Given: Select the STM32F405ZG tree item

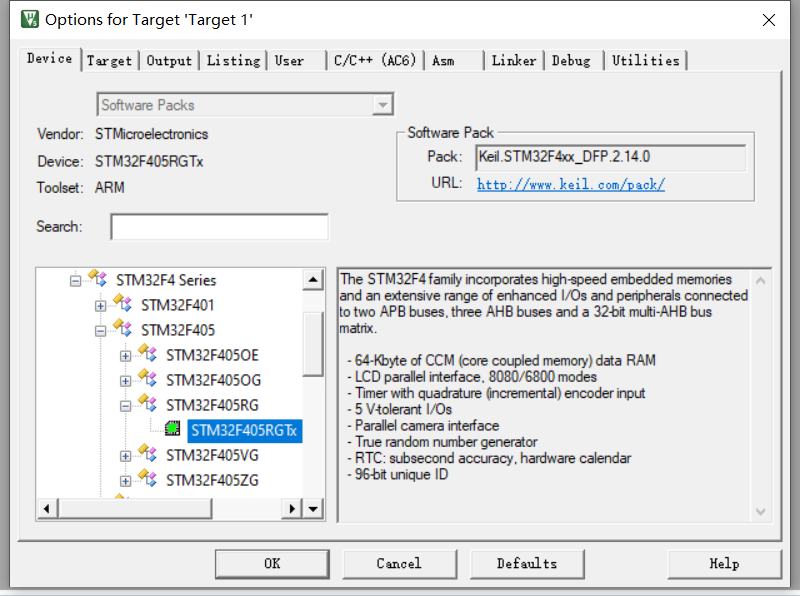Looking at the screenshot, I should (x=212, y=480).
